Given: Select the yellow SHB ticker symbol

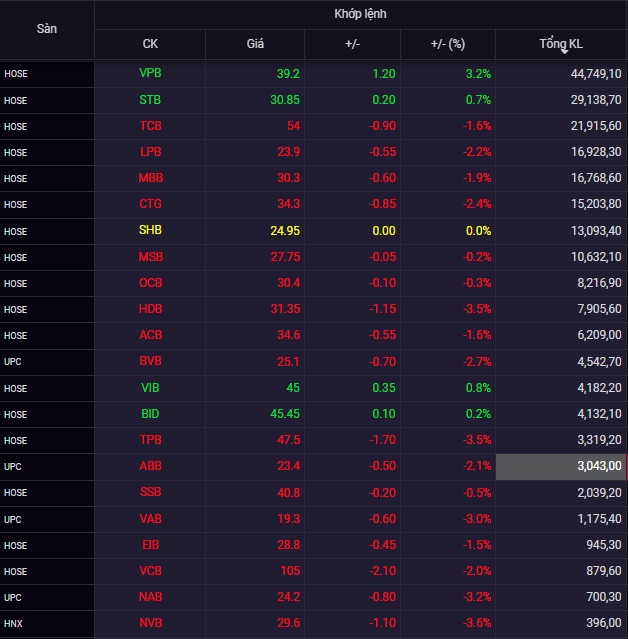Looking at the screenshot, I should click(150, 231).
